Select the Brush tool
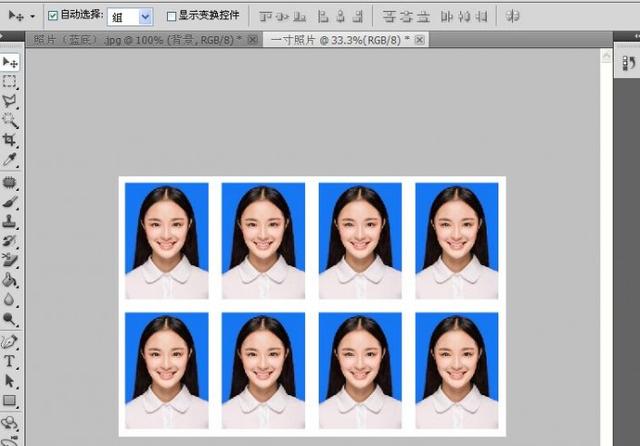This screenshot has height=446, width=640. [x=10, y=201]
